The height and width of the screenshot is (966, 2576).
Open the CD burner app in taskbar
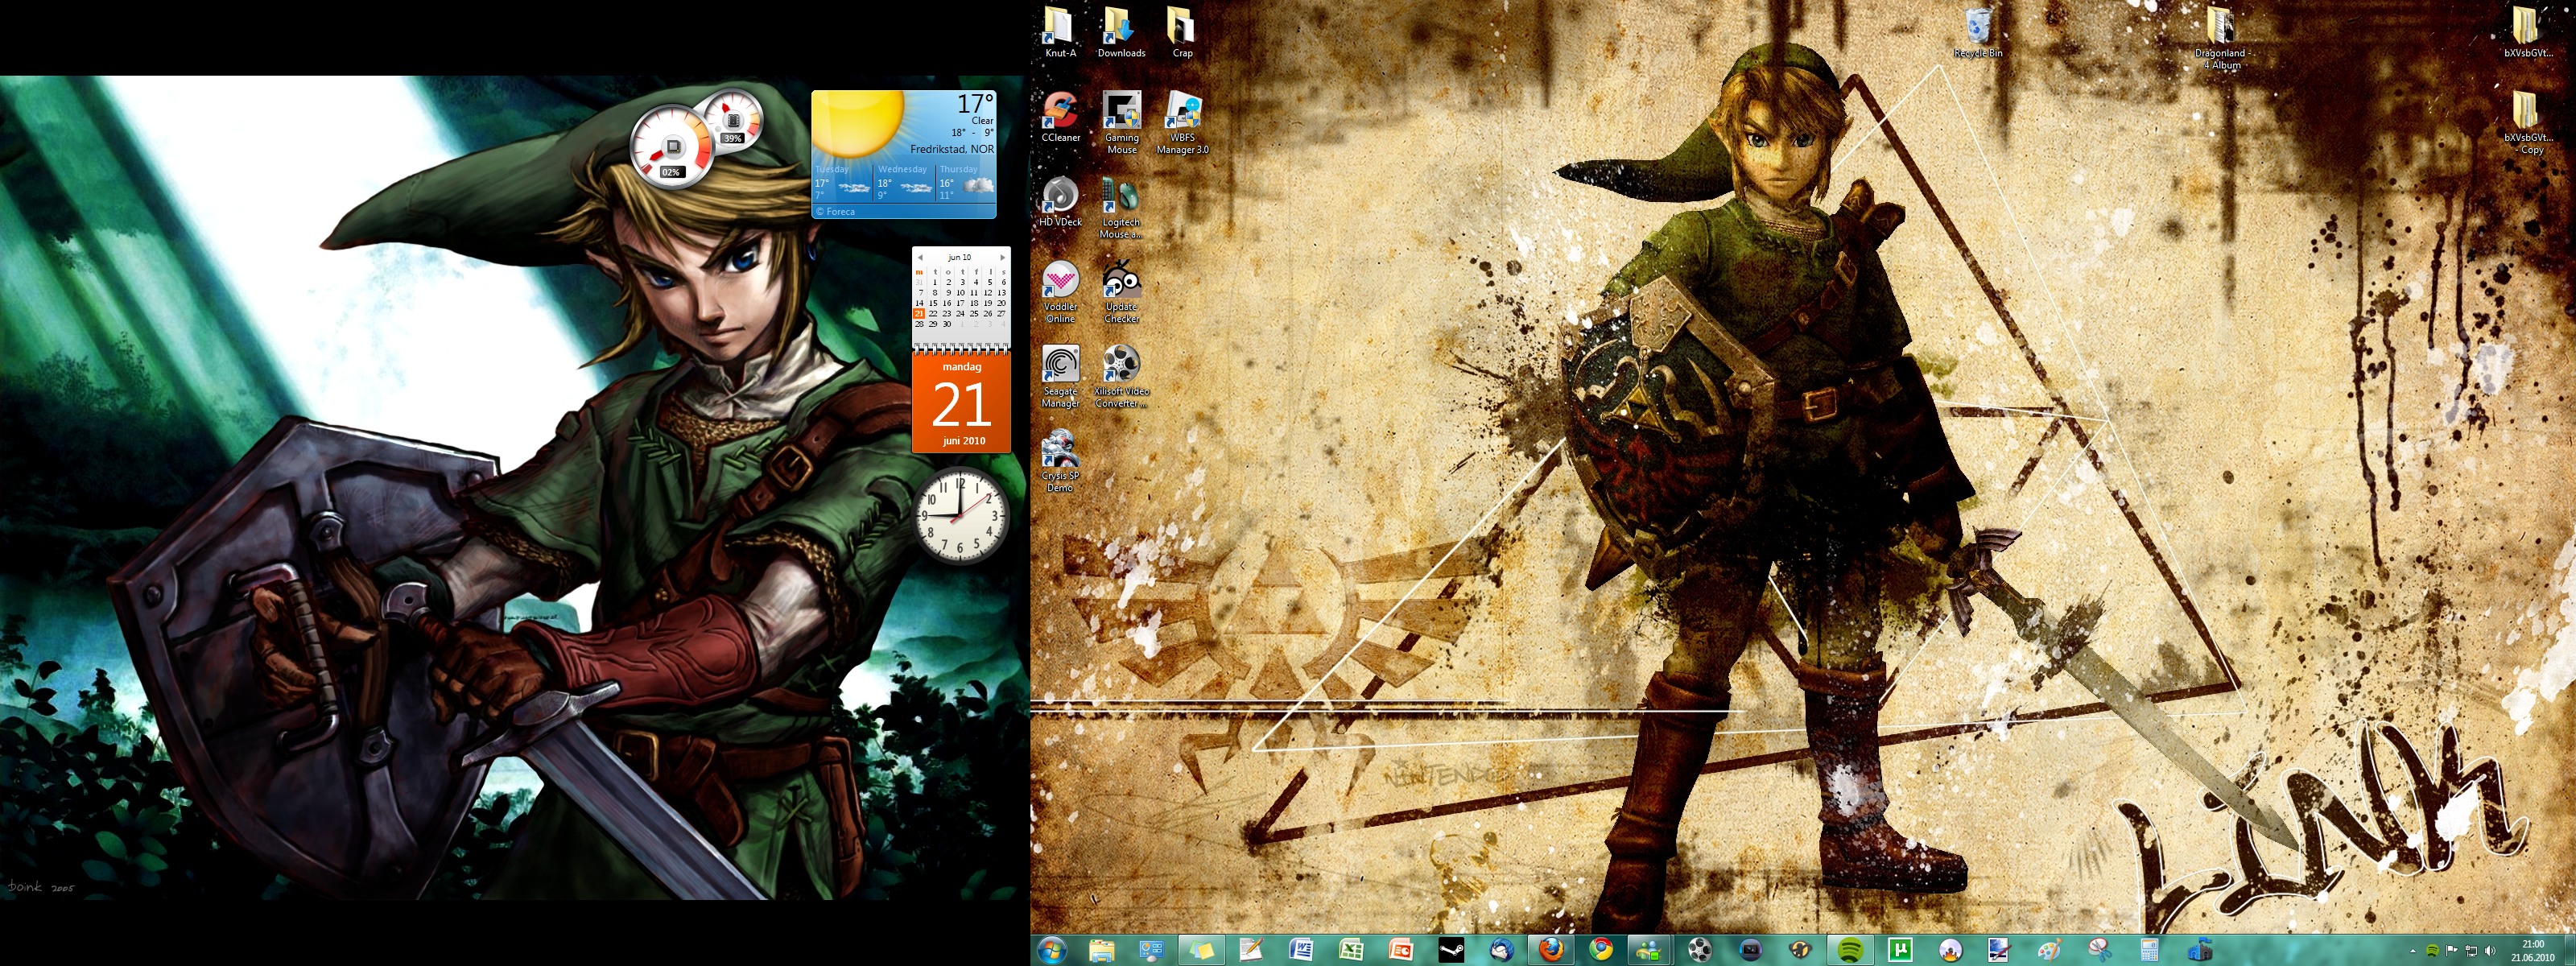[x=1950, y=949]
